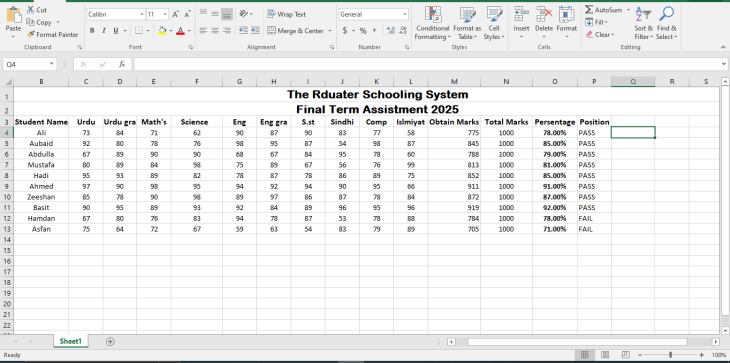Add a new sheet with plus button
The image size is (730, 363).
point(110,341)
